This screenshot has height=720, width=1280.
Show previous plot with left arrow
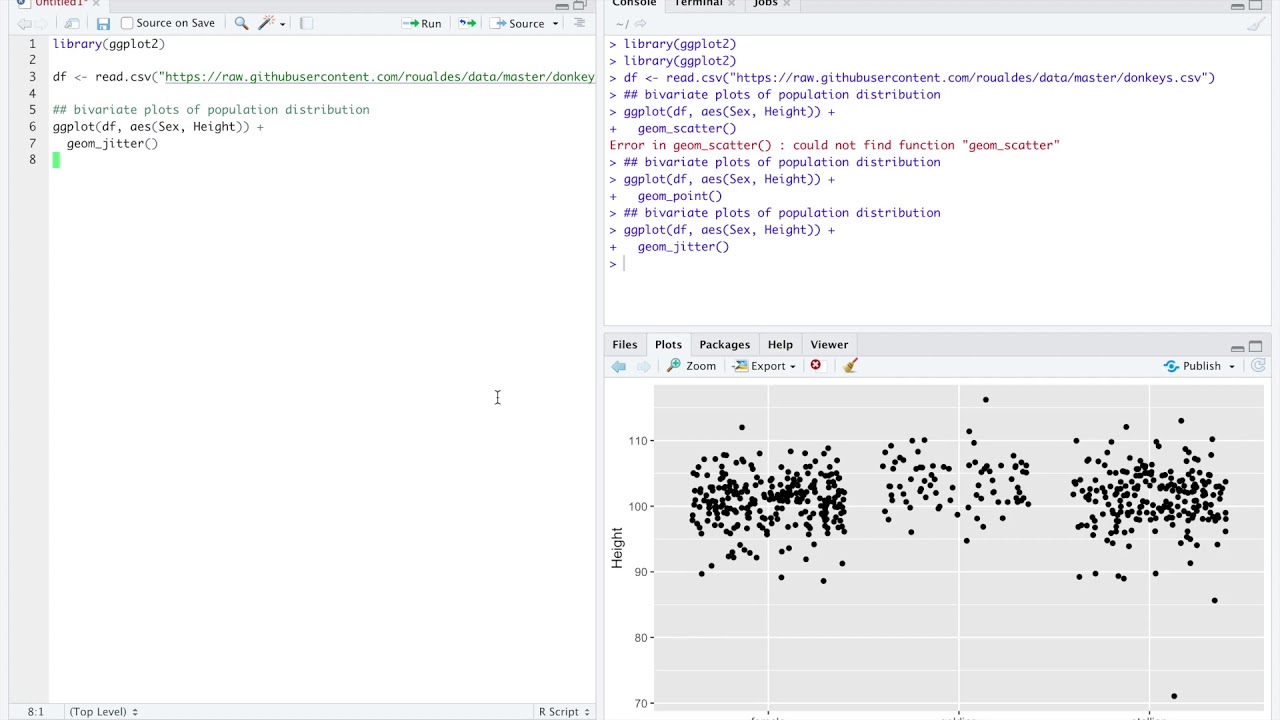(619, 366)
